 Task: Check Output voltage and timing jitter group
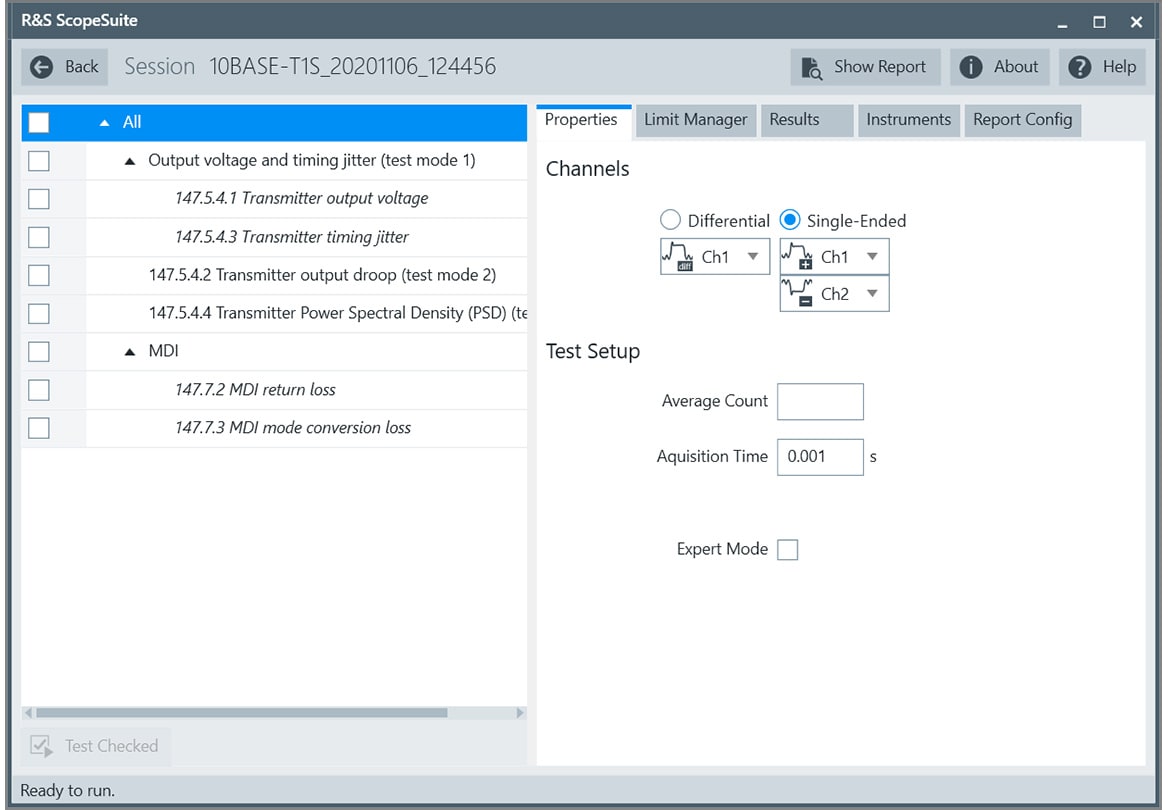coord(39,160)
